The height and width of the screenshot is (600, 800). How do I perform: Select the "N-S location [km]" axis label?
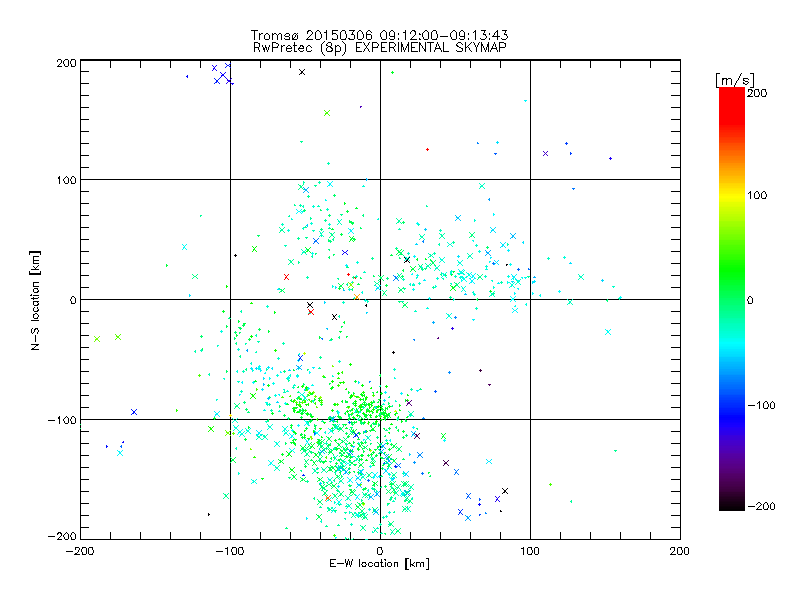pos(35,300)
